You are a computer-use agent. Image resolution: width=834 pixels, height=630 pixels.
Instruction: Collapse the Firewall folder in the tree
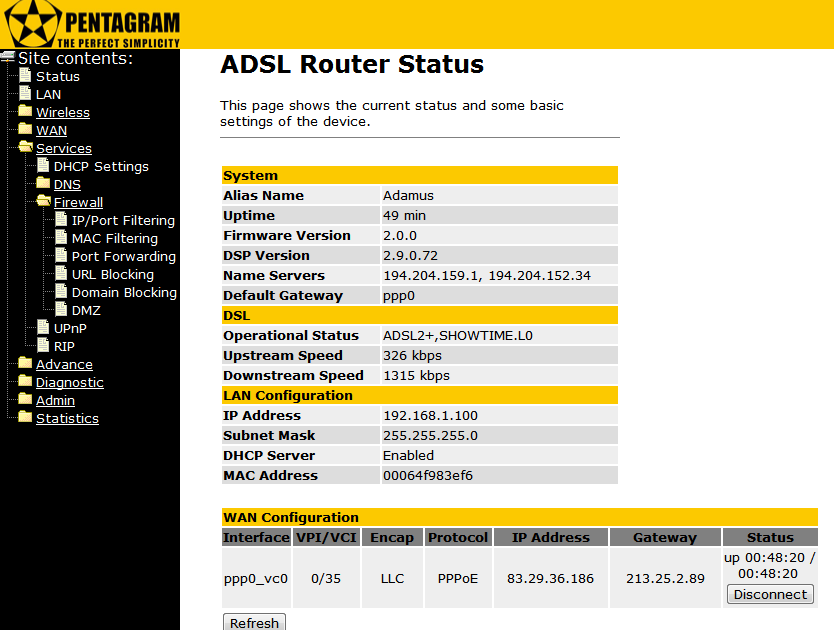(x=43, y=202)
